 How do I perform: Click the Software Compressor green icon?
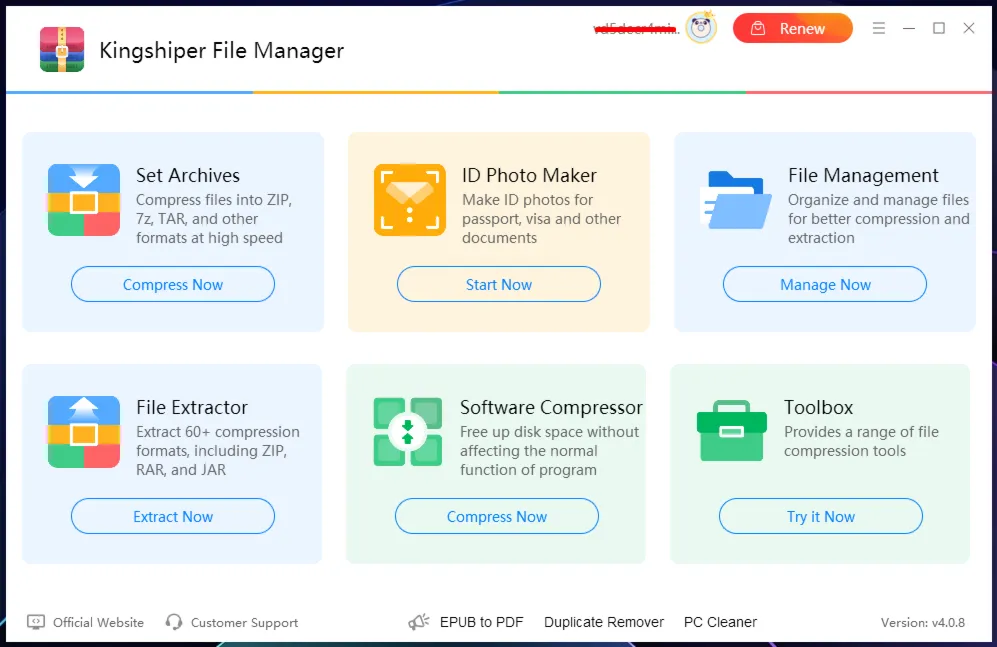[x=408, y=432]
